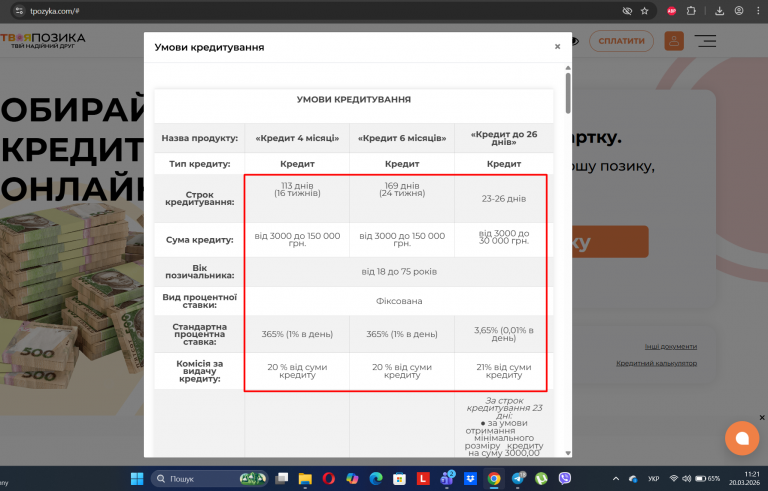This screenshot has height=491, width=768.
Task: Click the dialog scrollbar thumb
Action: (568, 93)
